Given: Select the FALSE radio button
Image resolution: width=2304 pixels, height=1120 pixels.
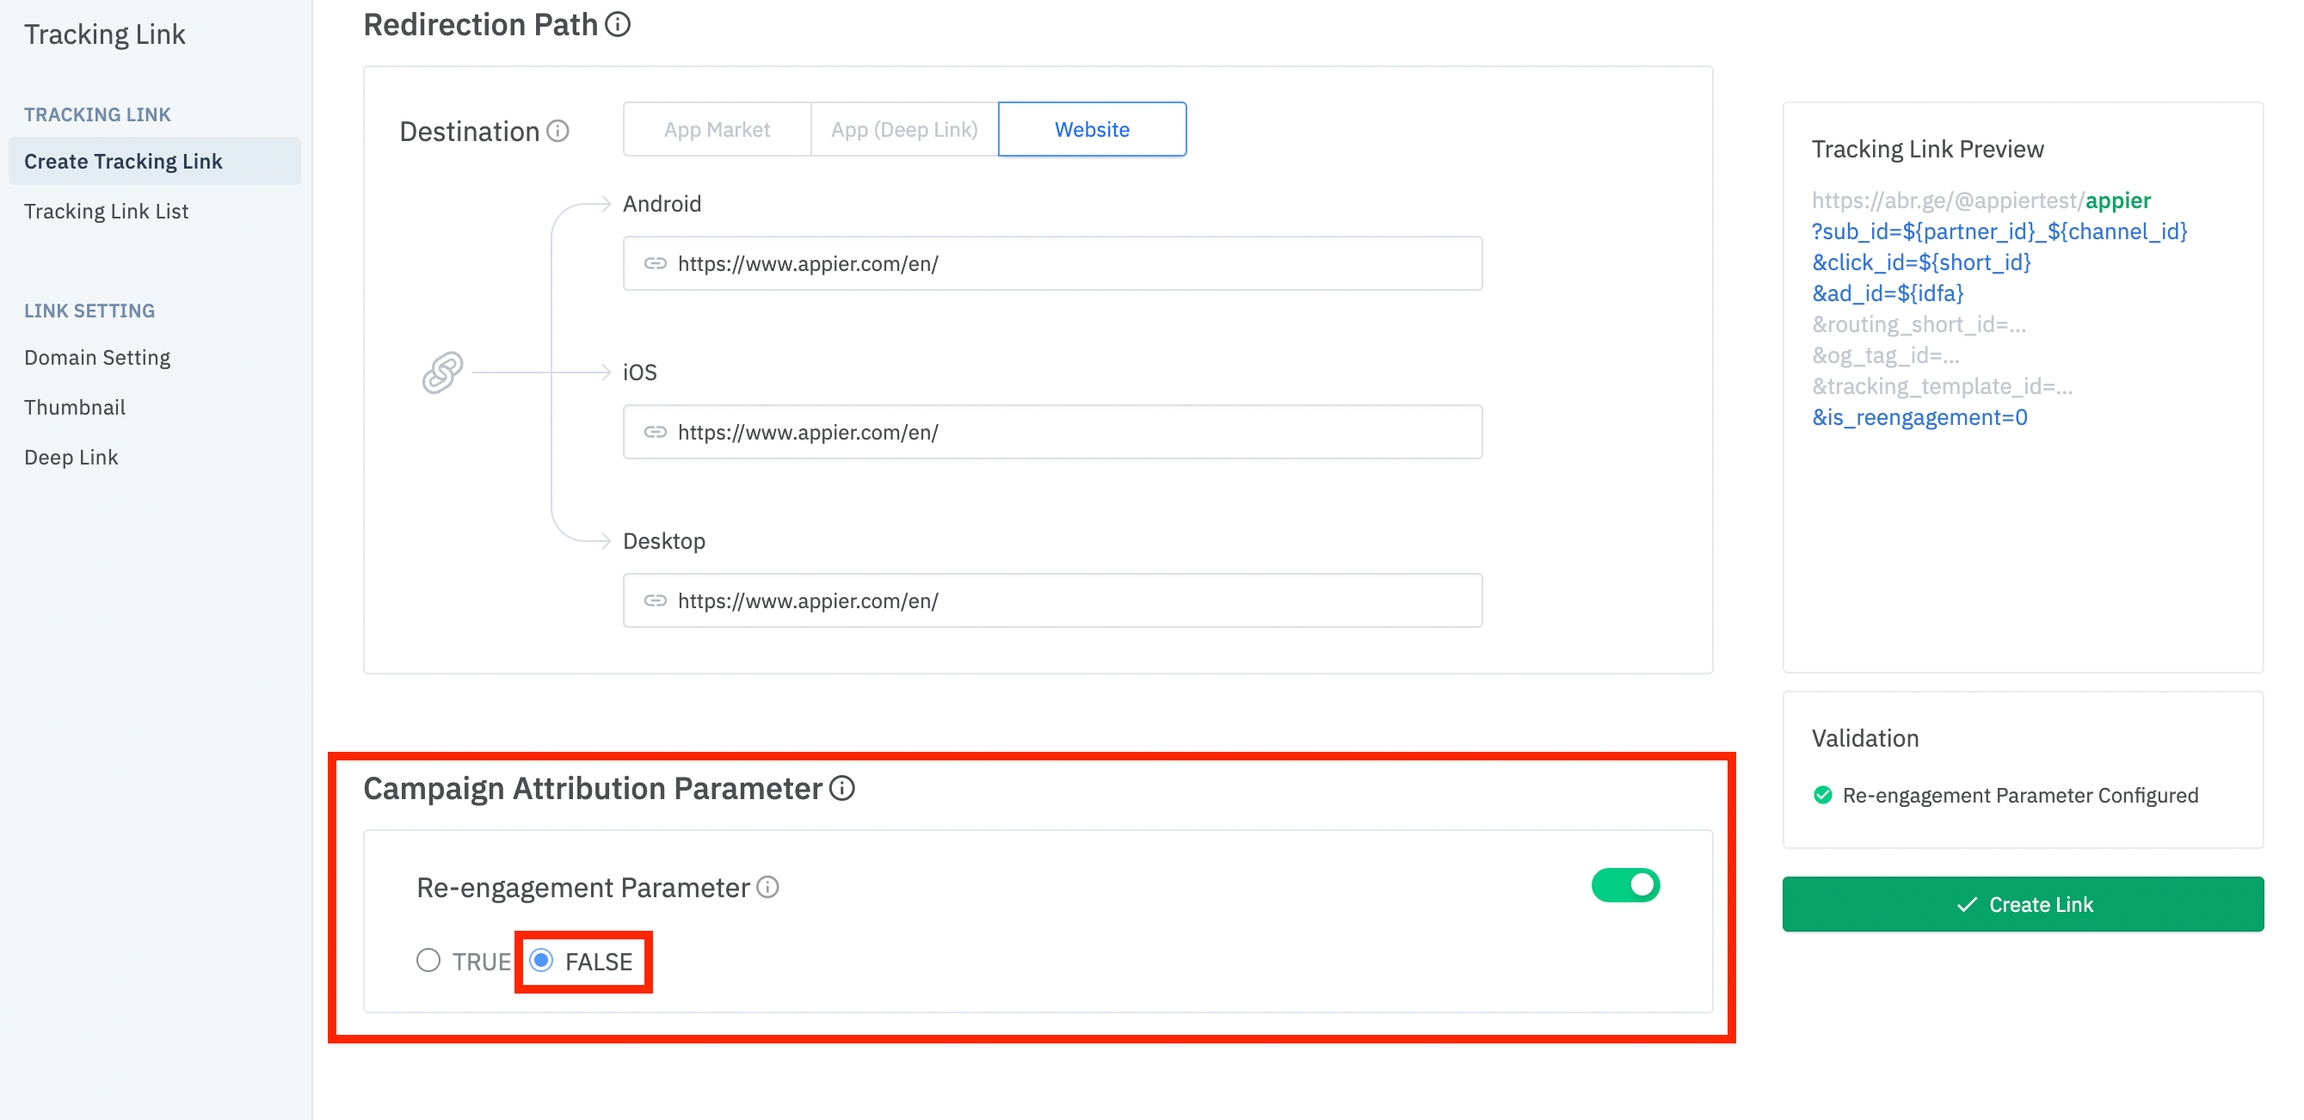Looking at the screenshot, I should pos(542,961).
